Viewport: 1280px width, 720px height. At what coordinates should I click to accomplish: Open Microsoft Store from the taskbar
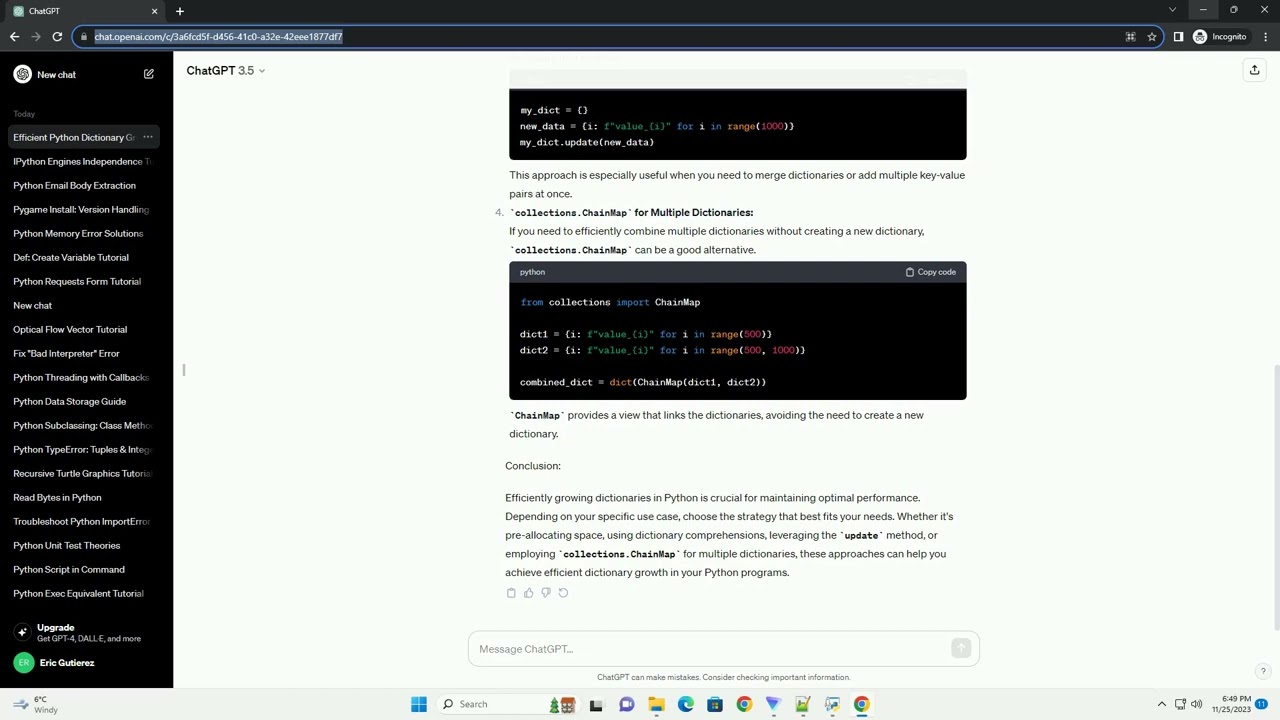click(x=714, y=704)
